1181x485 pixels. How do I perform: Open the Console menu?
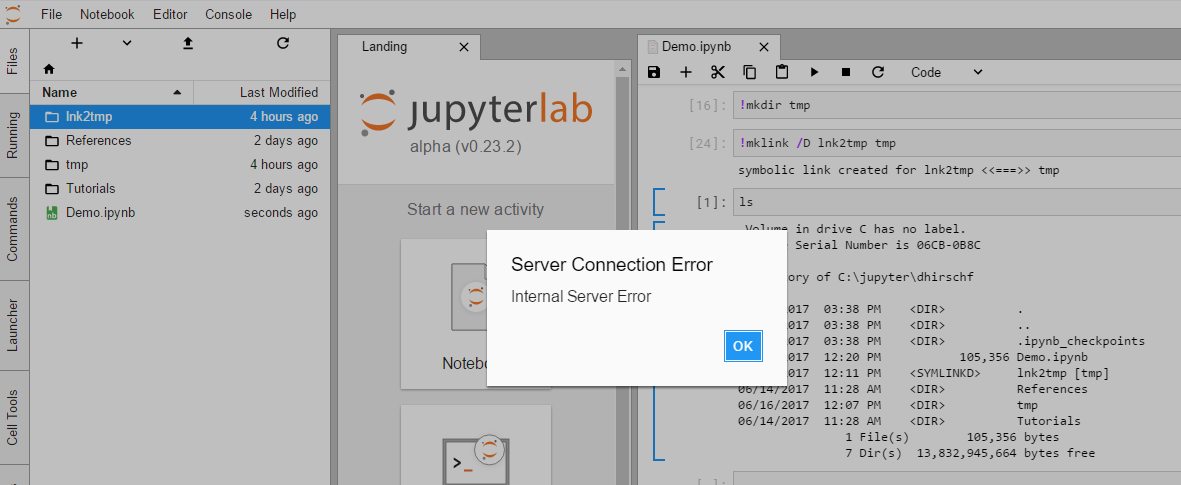(x=228, y=14)
